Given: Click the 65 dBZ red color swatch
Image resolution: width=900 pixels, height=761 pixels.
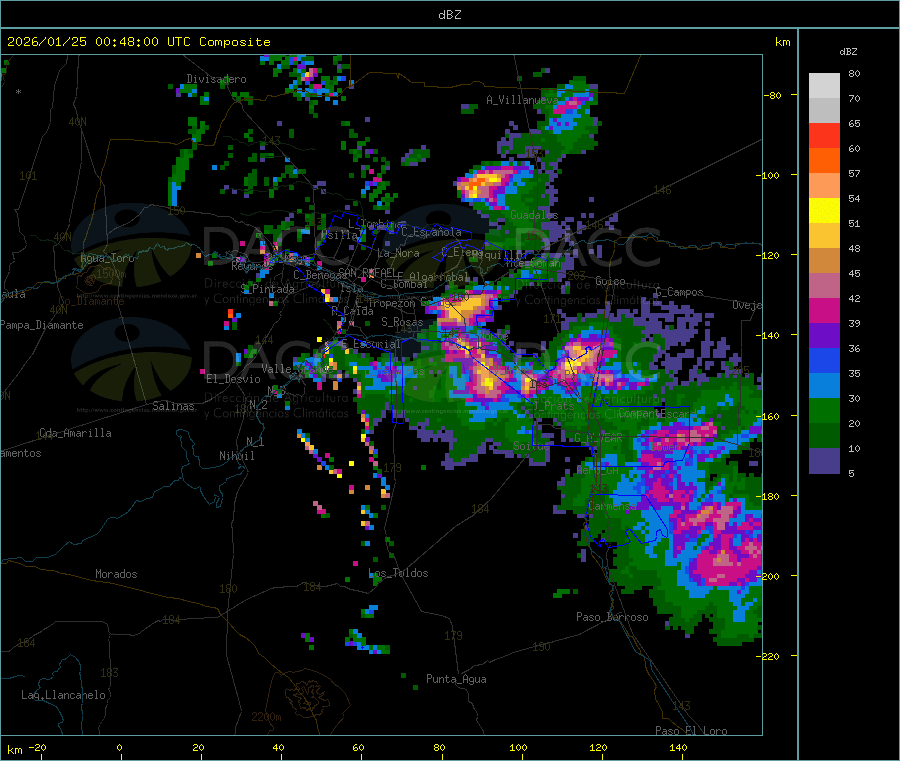Looking at the screenshot, I should click(x=824, y=135).
